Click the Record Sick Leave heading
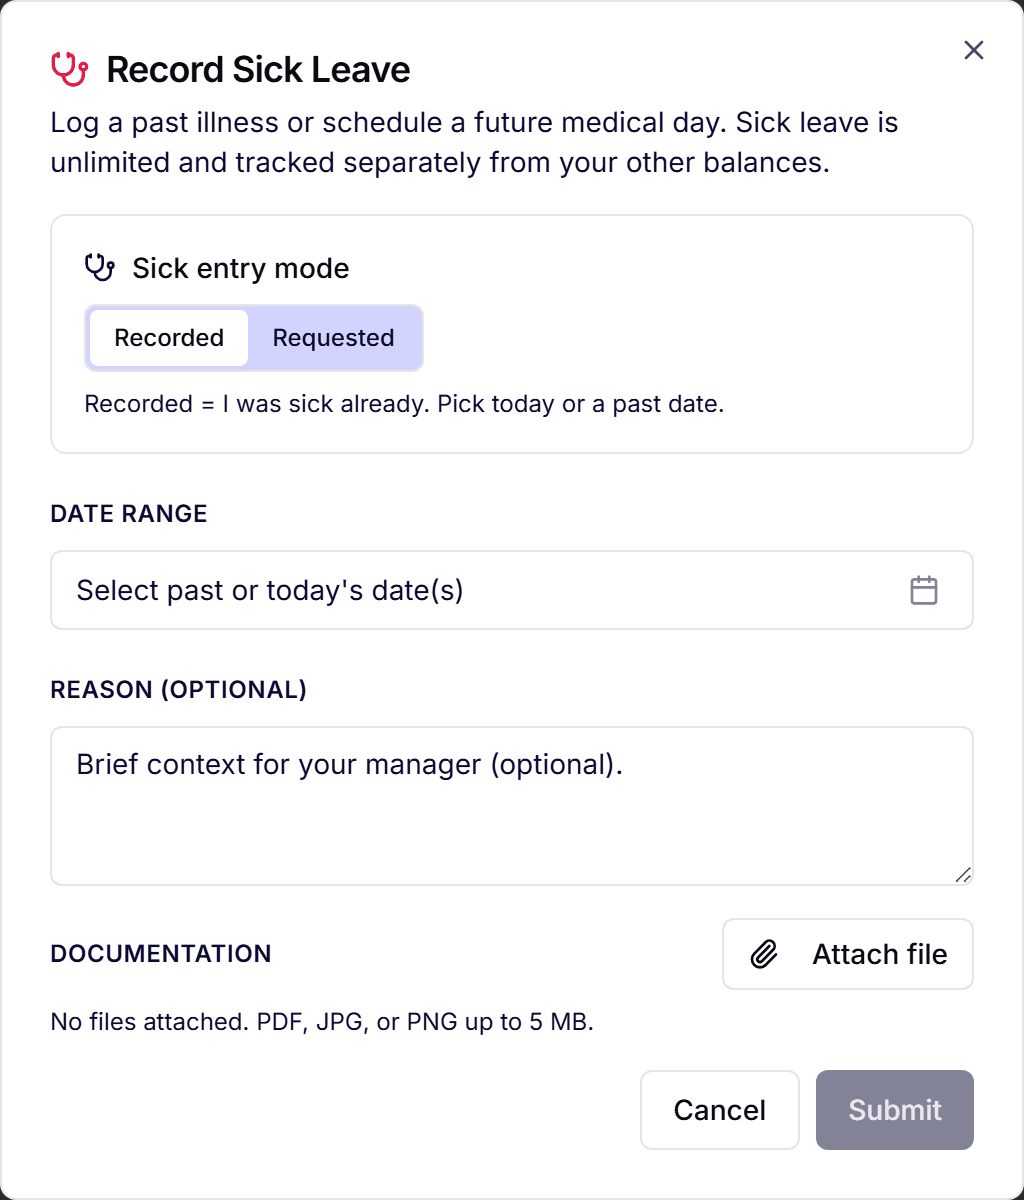 tap(258, 70)
